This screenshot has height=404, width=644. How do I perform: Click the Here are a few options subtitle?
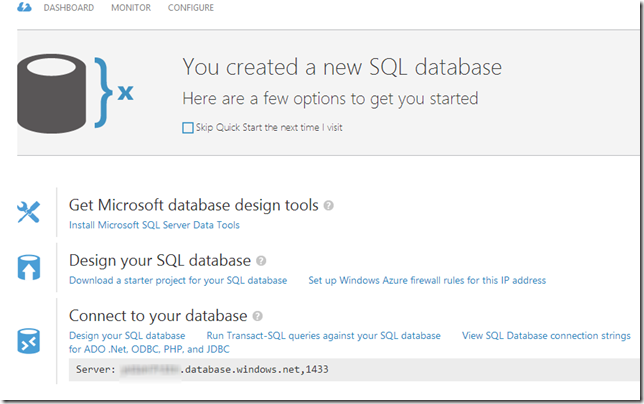tap(330, 99)
